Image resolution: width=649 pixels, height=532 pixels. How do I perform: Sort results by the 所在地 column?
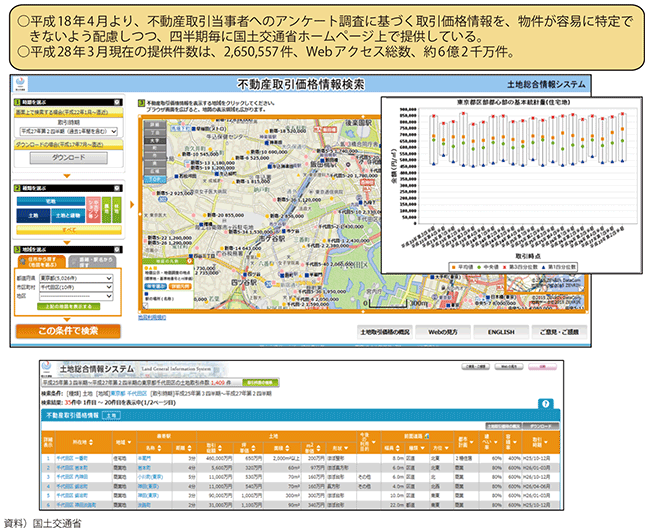coord(83,443)
